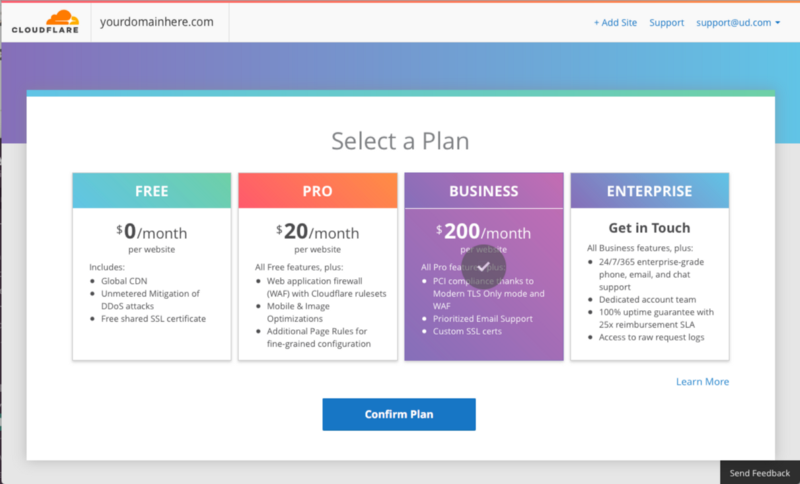
Task: Select the FREE plan header
Action: 152,191
